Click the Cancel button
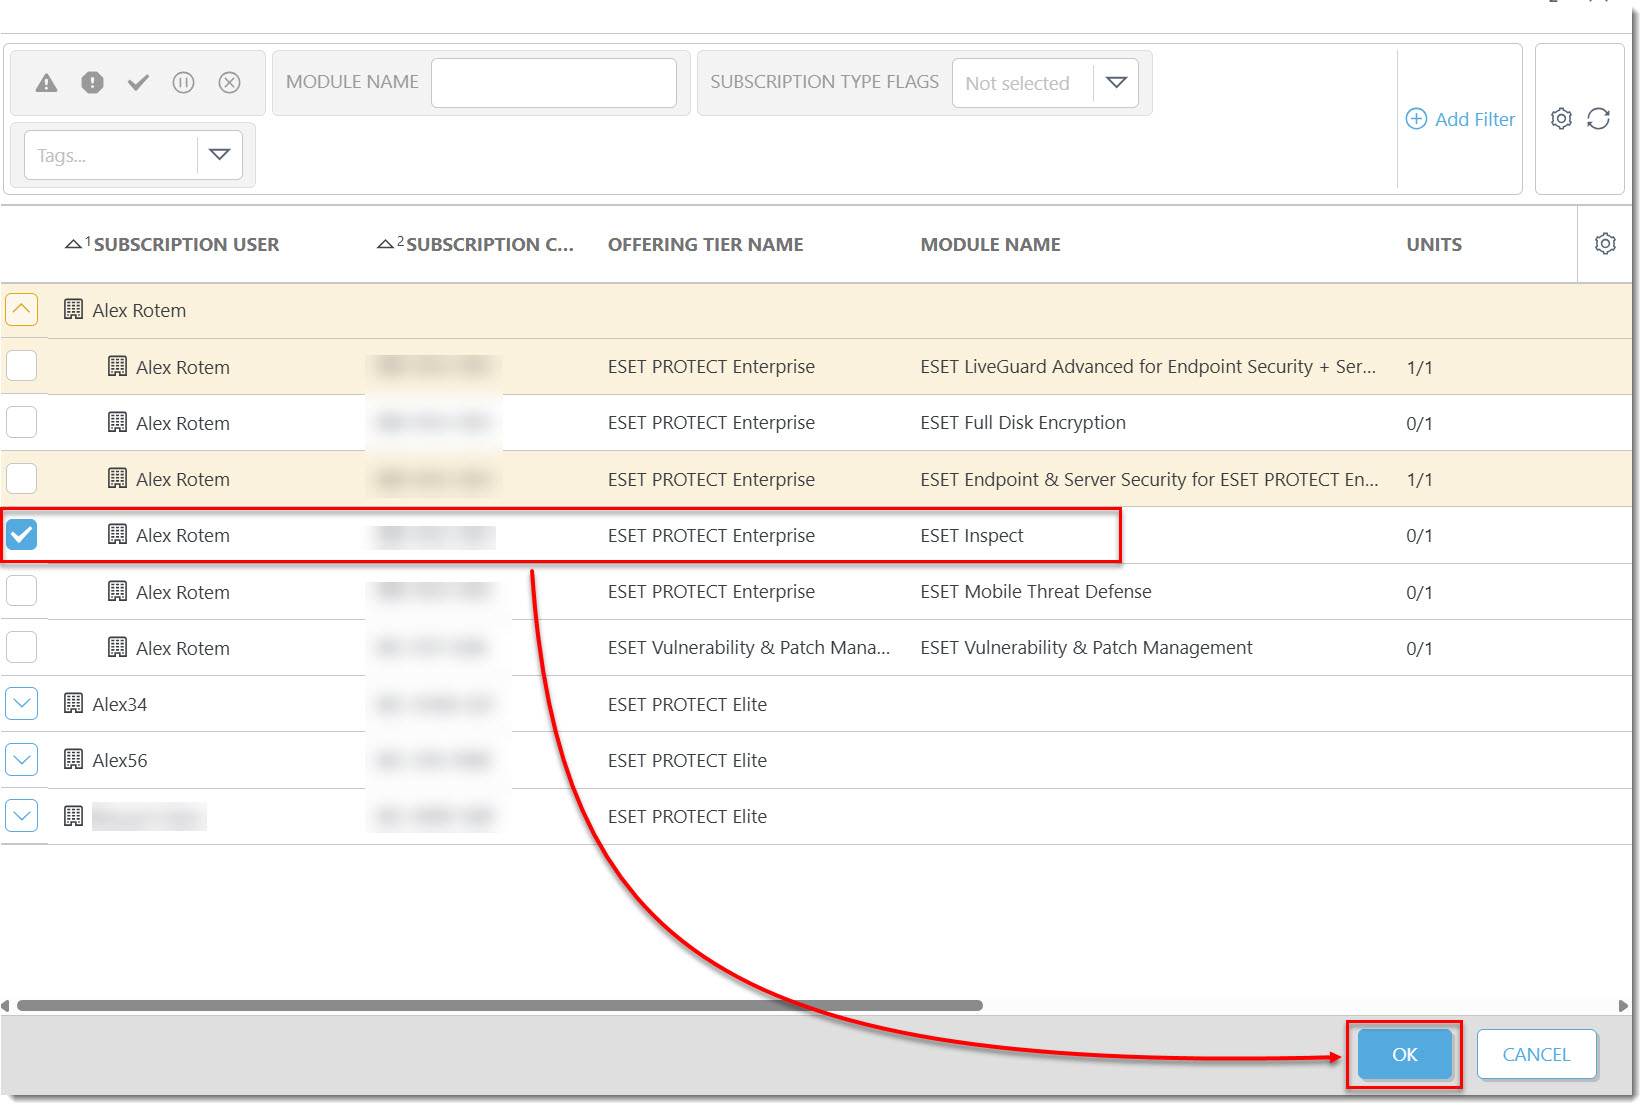The width and height of the screenshot is (1647, 1110). [x=1536, y=1054]
